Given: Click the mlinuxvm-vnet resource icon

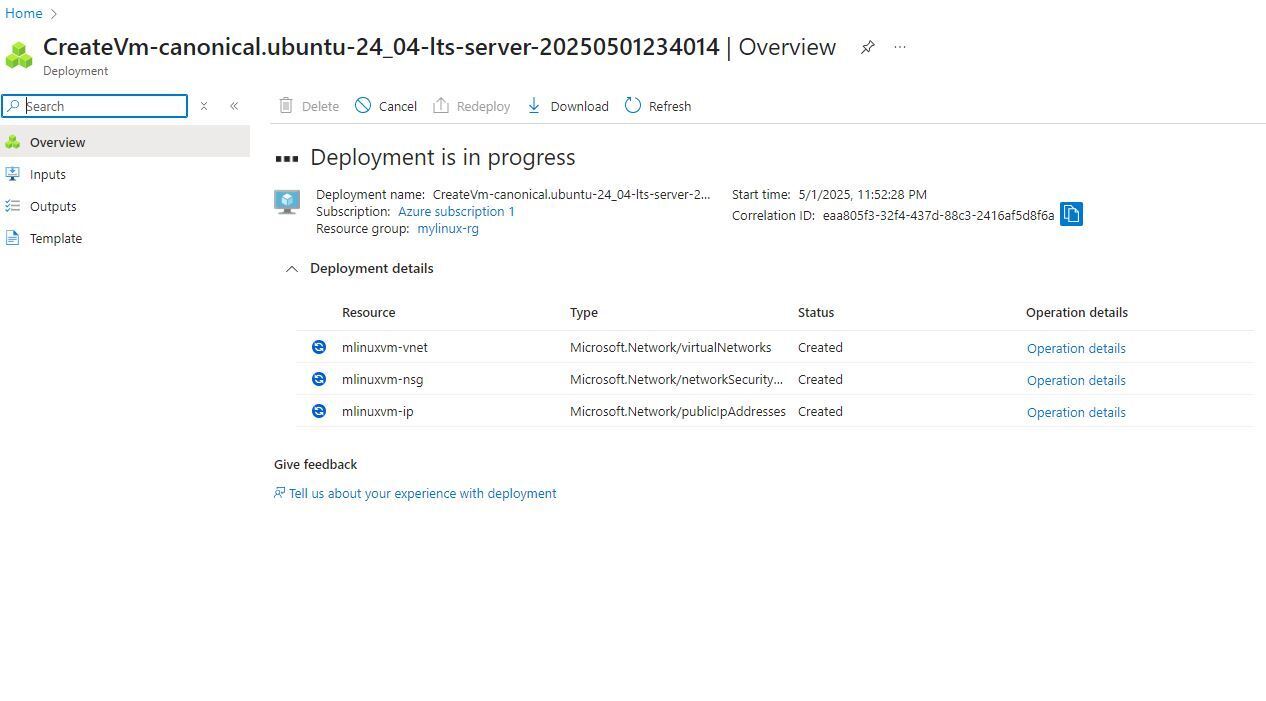Looking at the screenshot, I should [319, 347].
